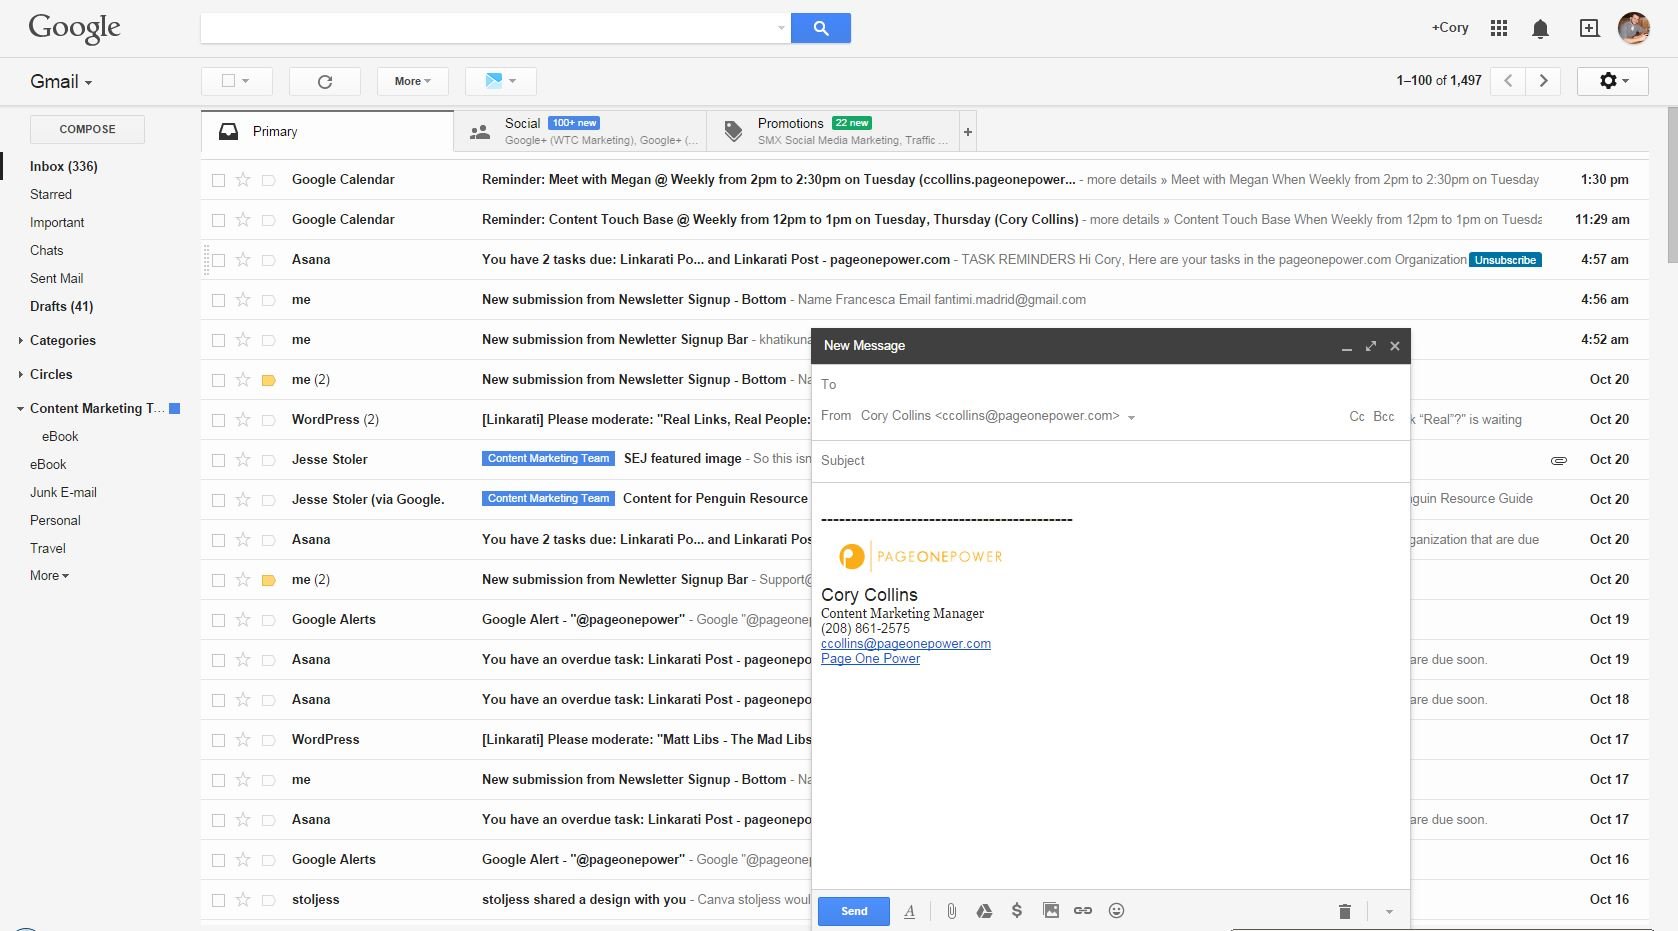Open Google apps grid launcher
The height and width of the screenshot is (931, 1678).
point(1498,28)
